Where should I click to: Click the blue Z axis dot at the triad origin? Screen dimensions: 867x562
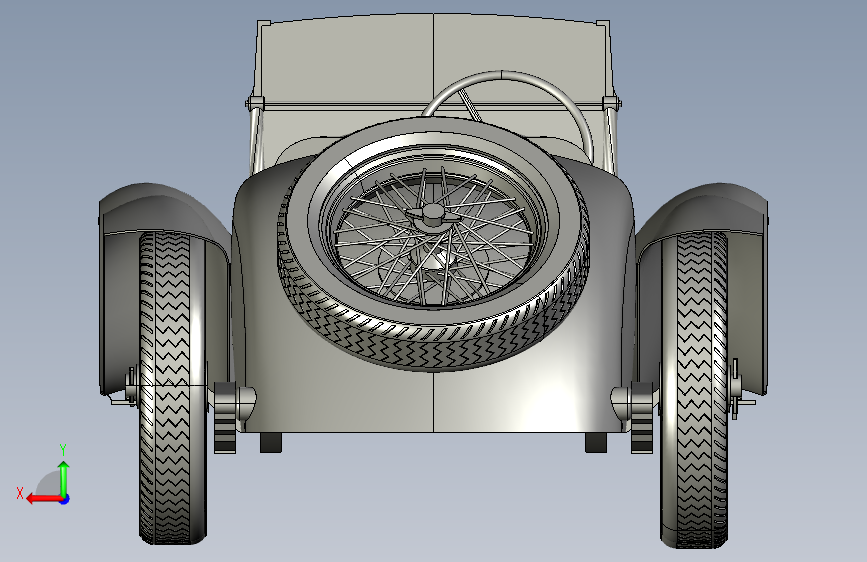pos(65,499)
